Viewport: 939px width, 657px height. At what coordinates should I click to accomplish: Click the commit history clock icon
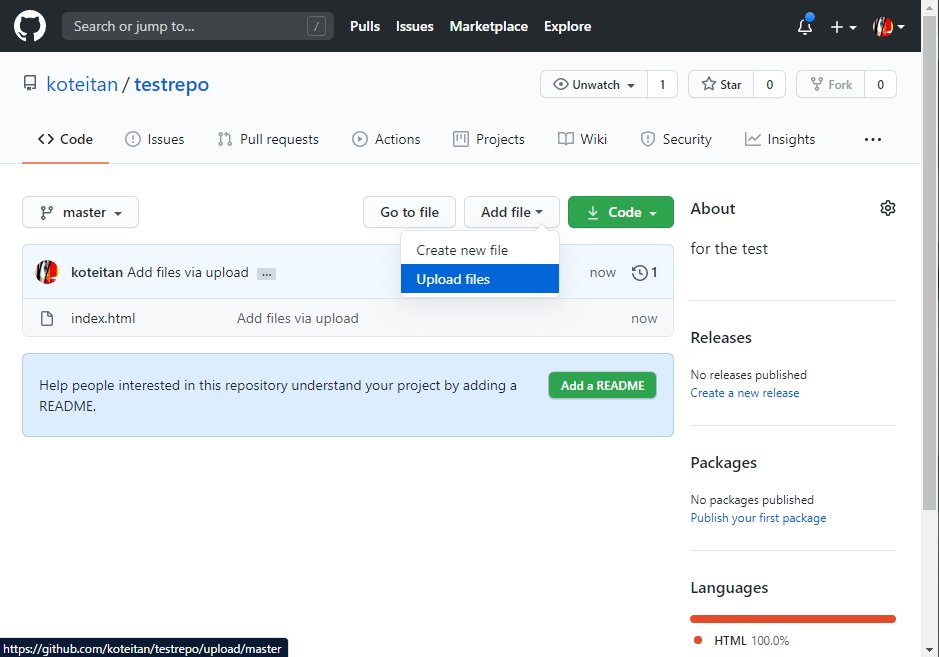[x=640, y=272]
